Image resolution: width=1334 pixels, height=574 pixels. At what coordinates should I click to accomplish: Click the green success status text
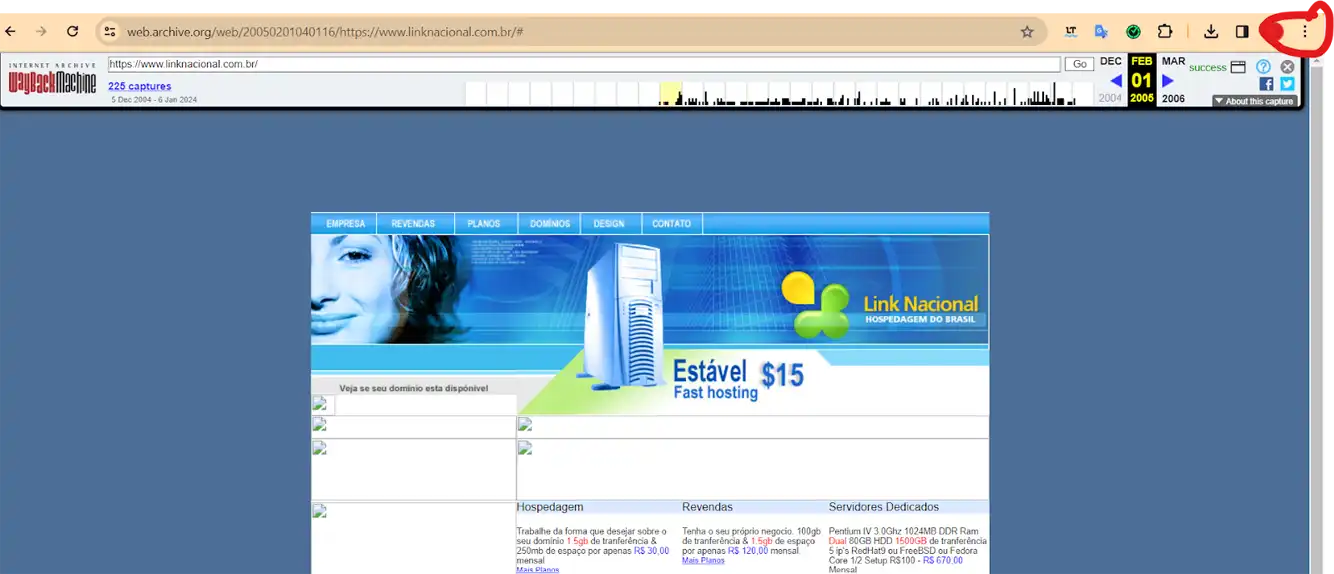[1208, 67]
